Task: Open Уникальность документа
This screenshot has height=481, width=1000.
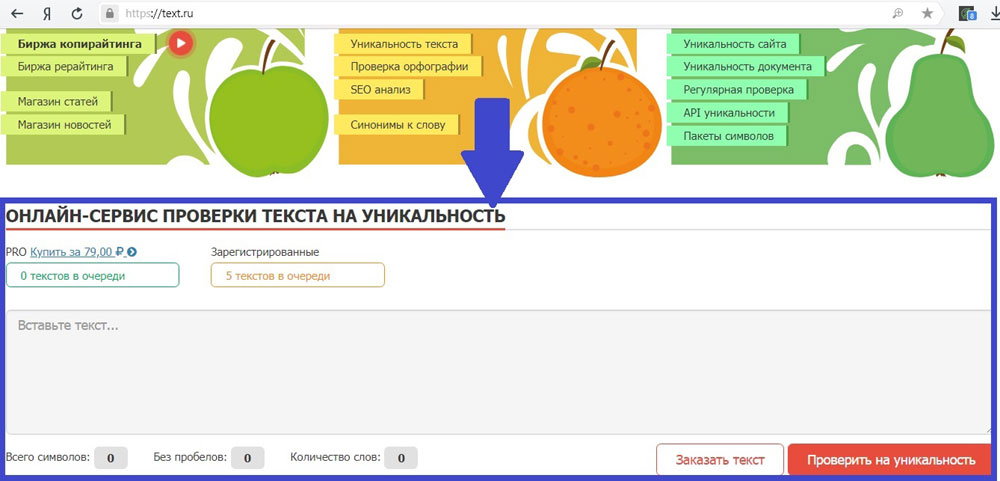Action: pos(747,66)
